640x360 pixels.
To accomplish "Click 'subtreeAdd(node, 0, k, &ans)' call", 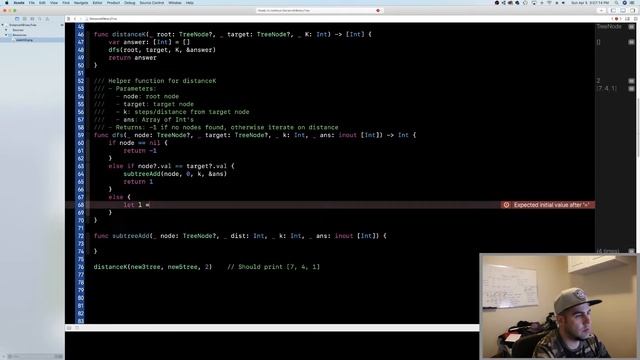I will tap(175, 174).
